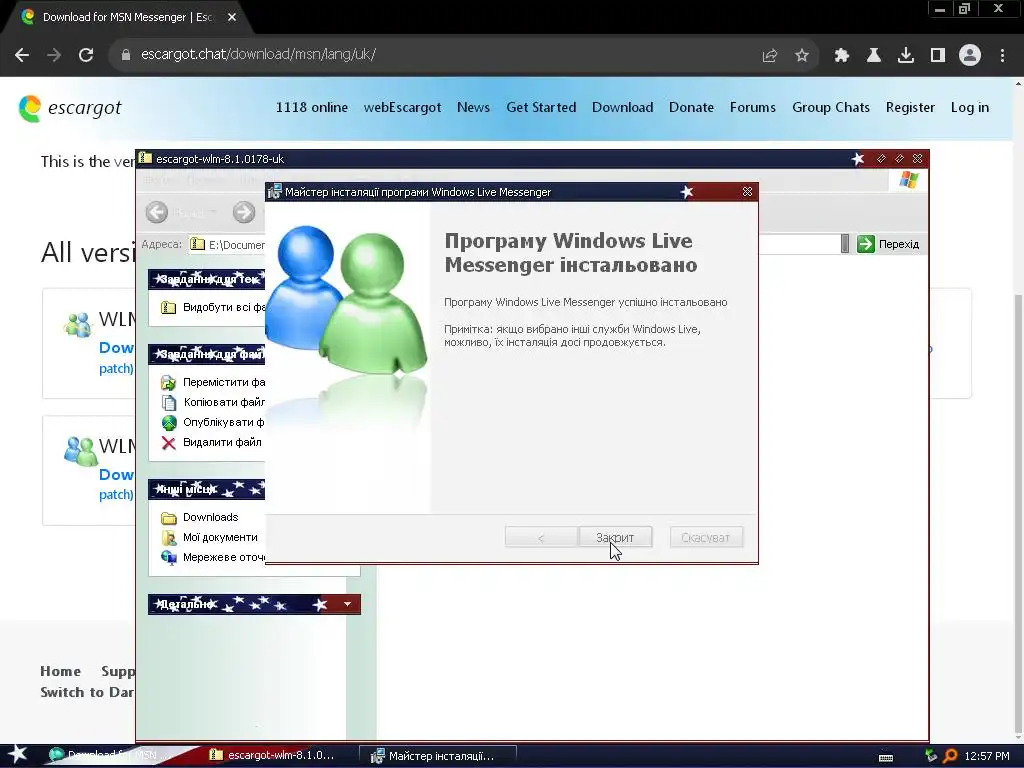This screenshot has width=1024, height=768.
Task: Switch to Download for MSN taskbar button
Action: 111,756
